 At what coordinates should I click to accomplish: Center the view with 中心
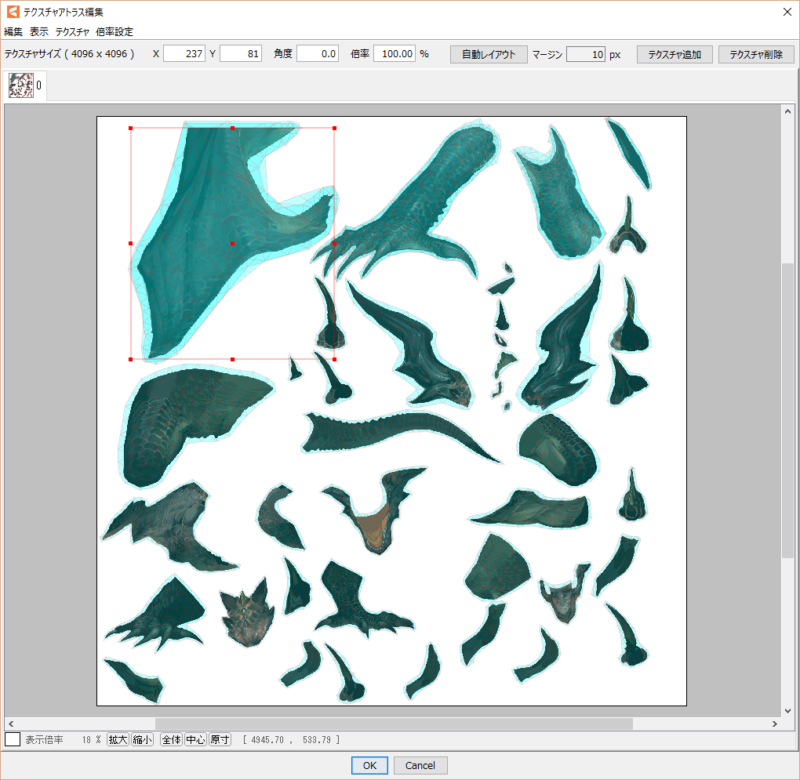(195, 739)
